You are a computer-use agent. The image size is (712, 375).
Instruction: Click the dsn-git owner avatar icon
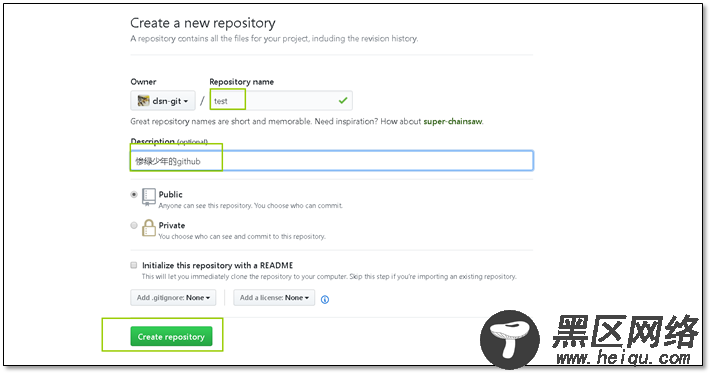143,100
